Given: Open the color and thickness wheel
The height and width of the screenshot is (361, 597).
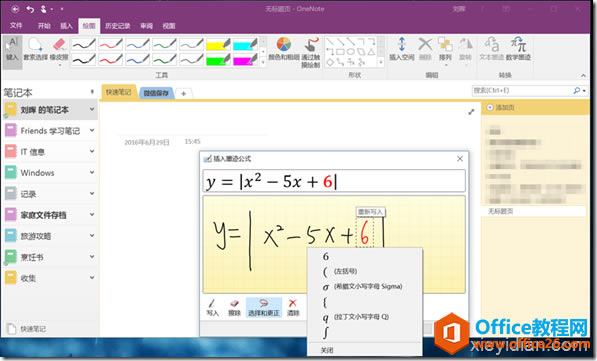Looking at the screenshot, I should click(284, 49).
